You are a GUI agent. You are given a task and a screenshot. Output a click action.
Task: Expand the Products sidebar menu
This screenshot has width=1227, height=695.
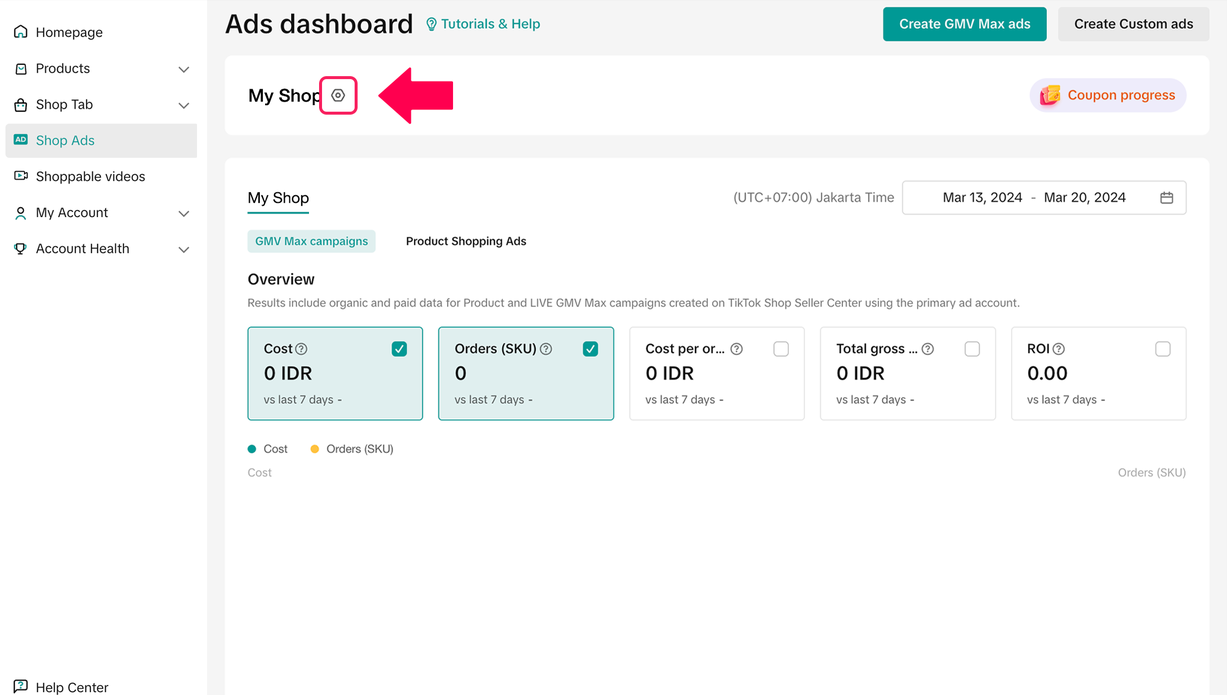[x=183, y=69]
